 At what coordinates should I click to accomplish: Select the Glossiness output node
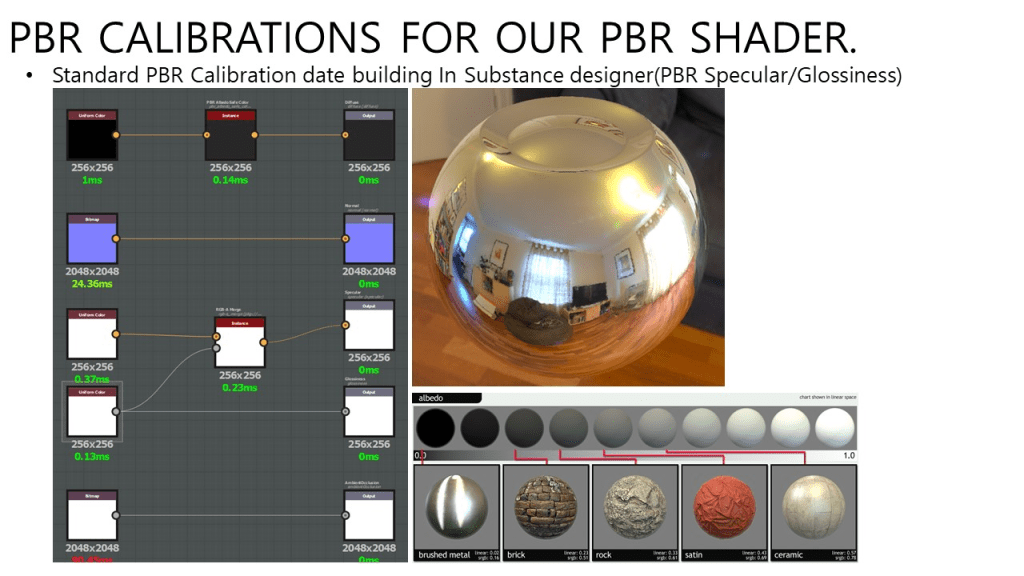pyautogui.click(x=369, y=411)
